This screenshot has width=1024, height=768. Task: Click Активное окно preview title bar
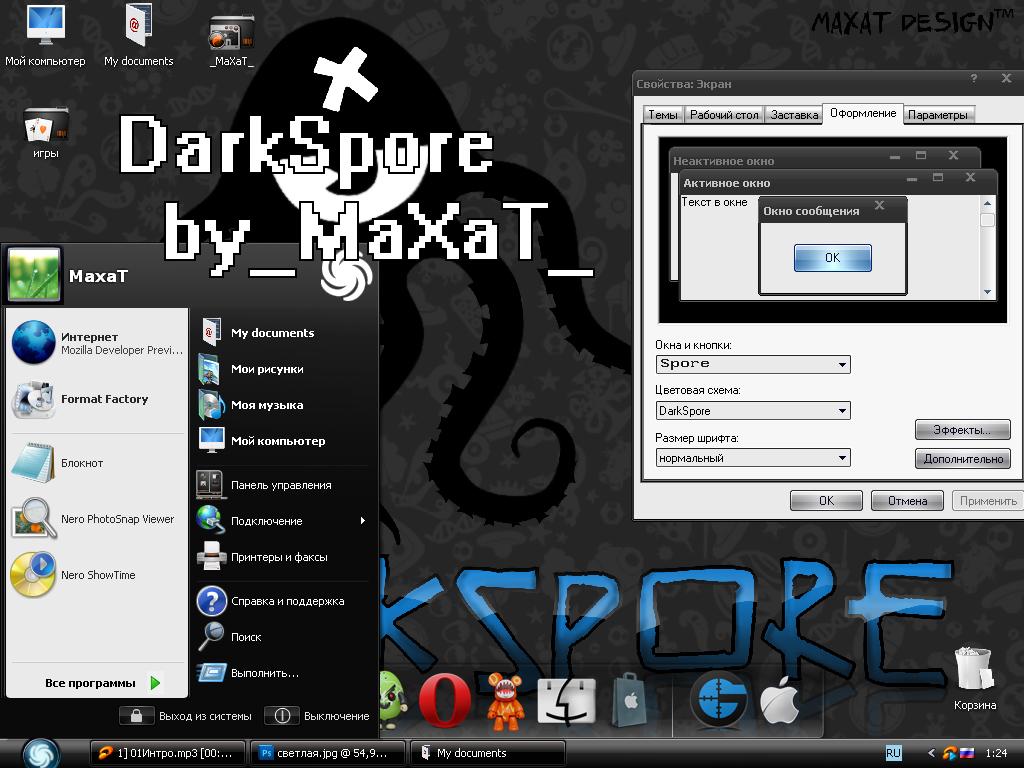click(838, 182)
